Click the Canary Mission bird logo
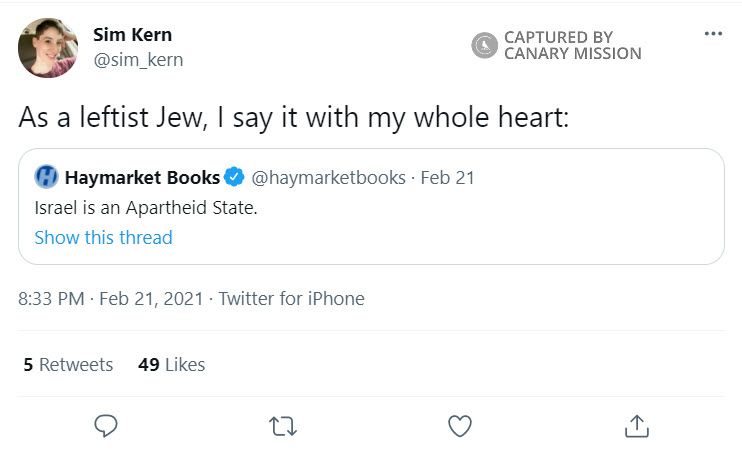This screenshot has width=742, height=454. [x=484, y=46]
